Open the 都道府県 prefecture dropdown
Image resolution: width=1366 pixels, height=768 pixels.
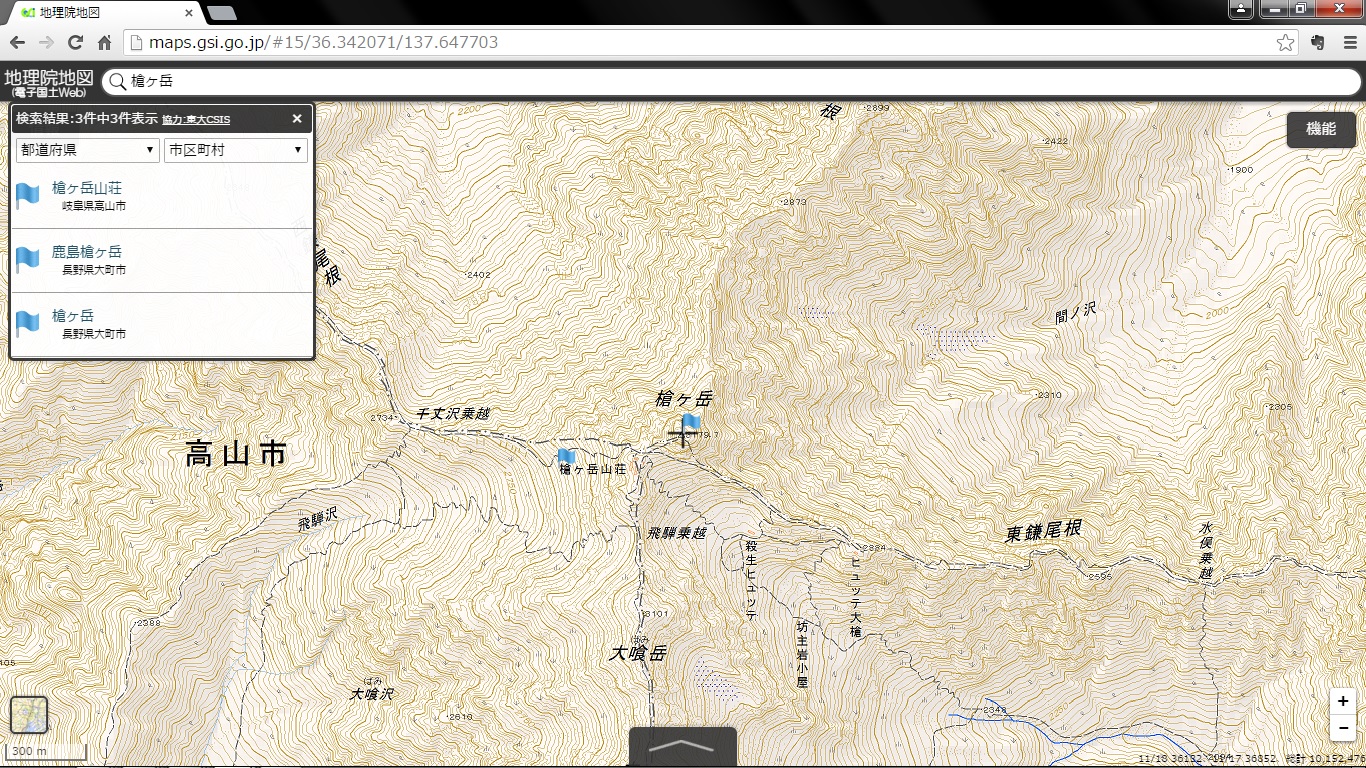[88, 150]
